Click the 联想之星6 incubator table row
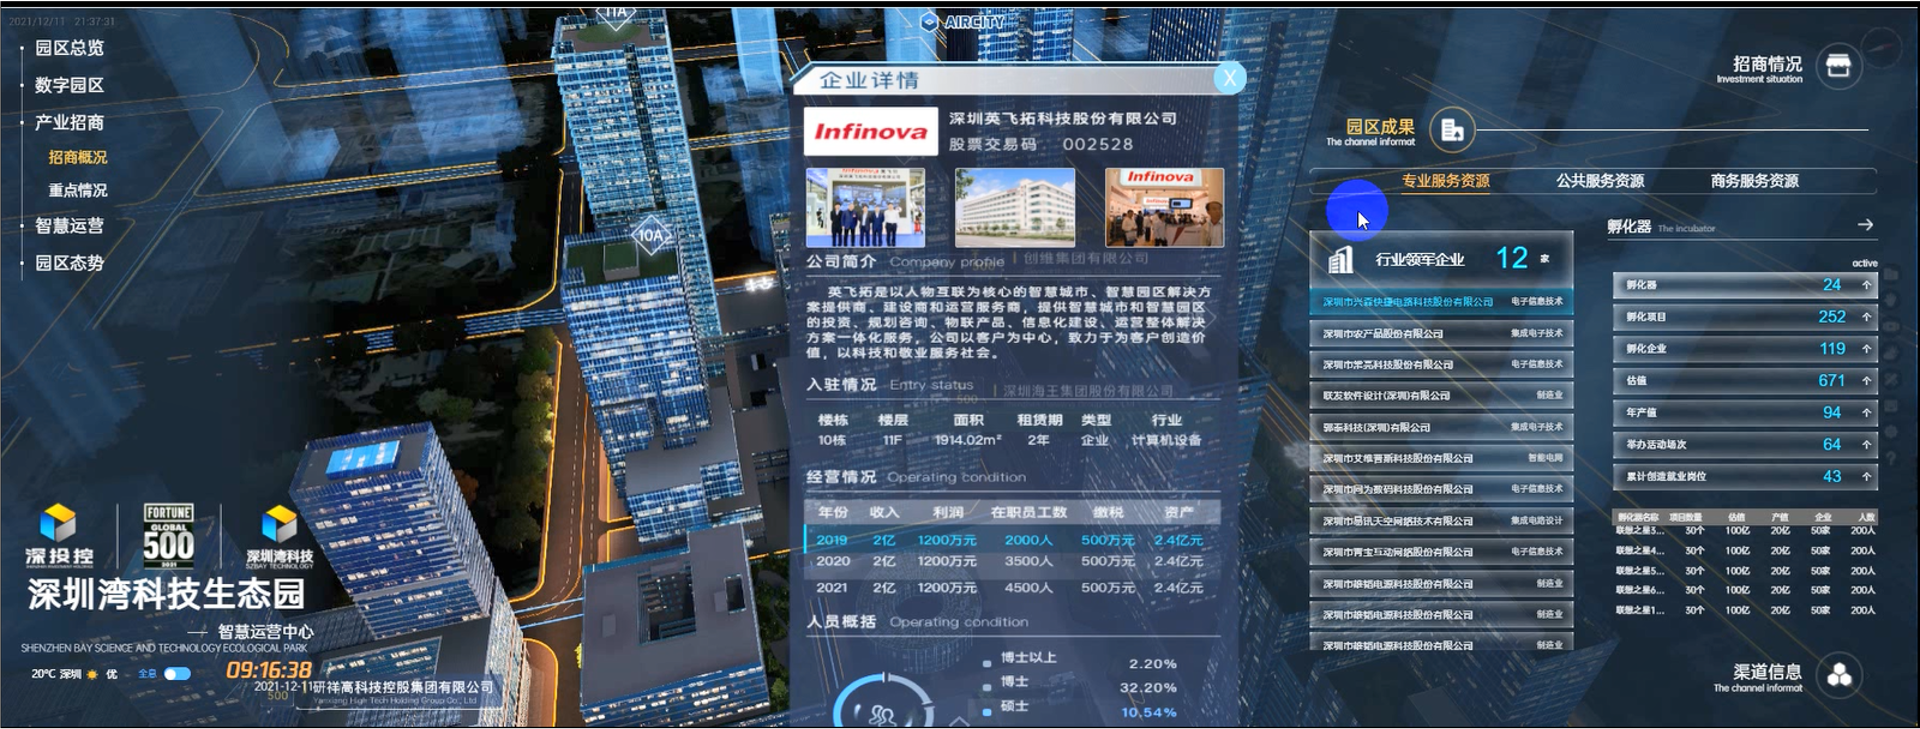 click(x=1746, y=590)
